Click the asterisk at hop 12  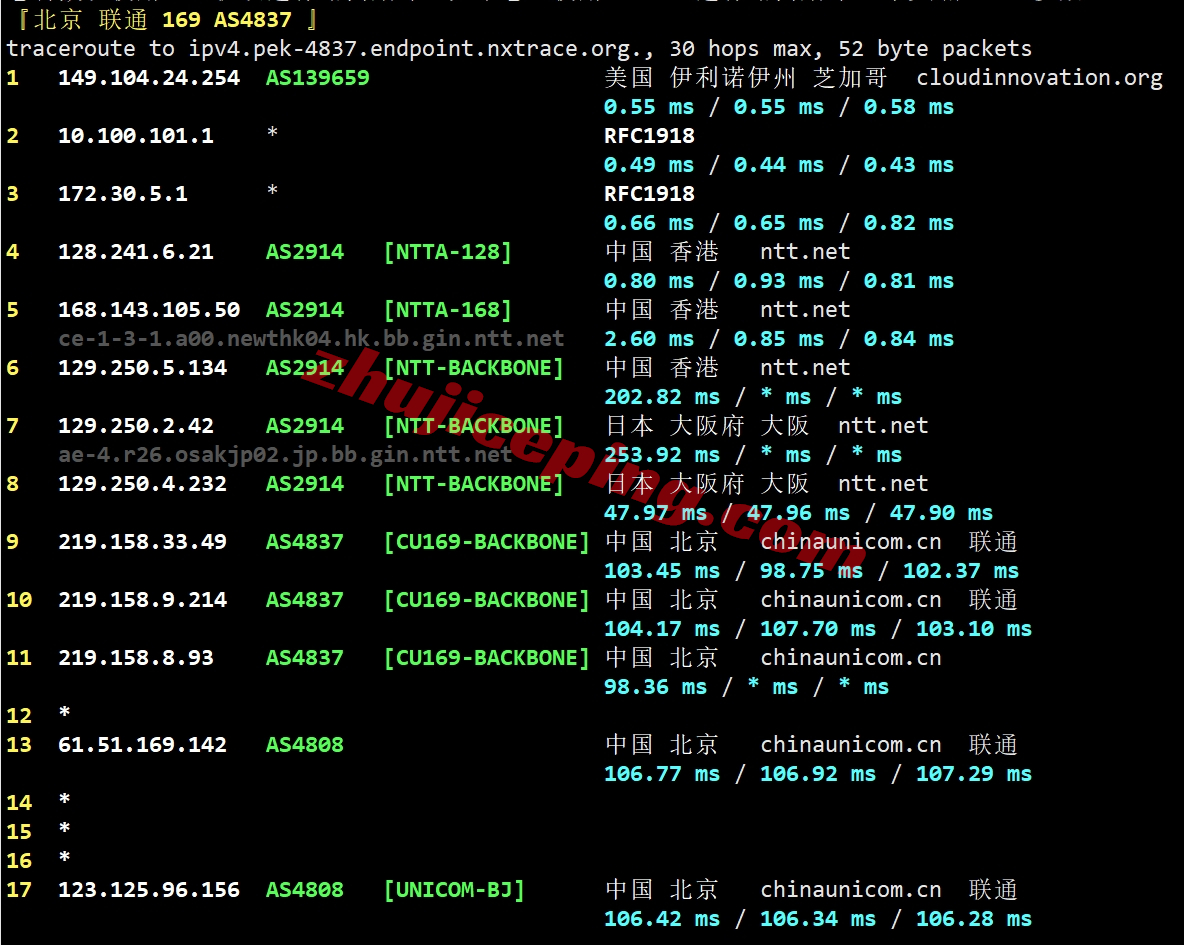[65, 712]
